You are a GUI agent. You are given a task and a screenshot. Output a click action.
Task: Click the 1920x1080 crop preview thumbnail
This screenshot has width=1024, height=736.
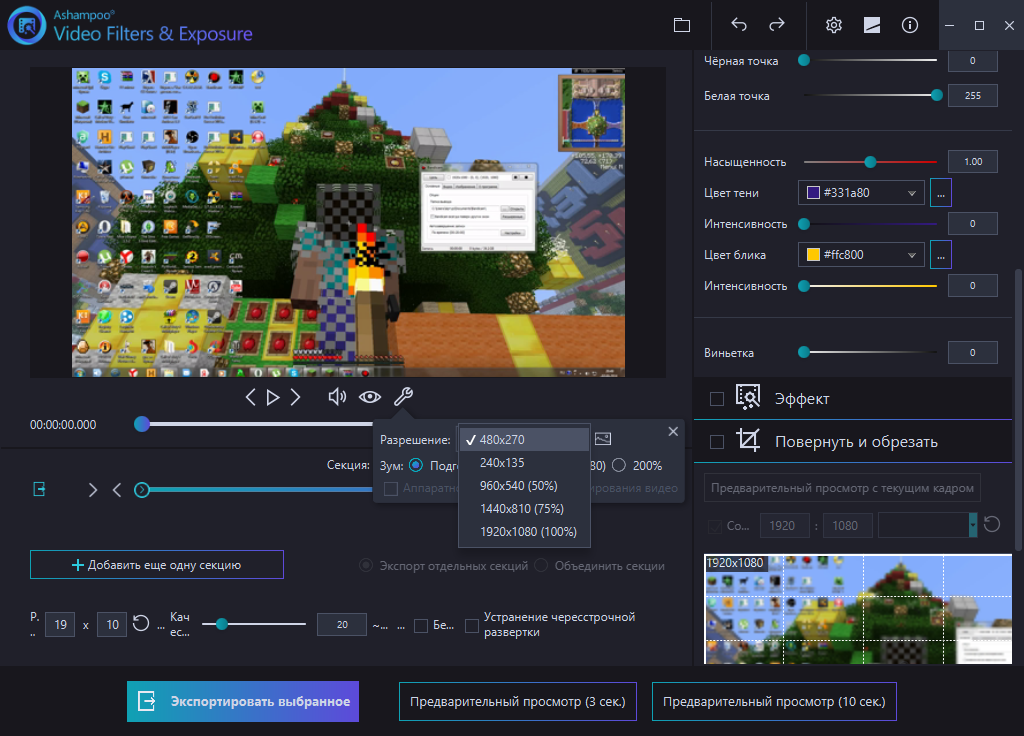point(857,609)
